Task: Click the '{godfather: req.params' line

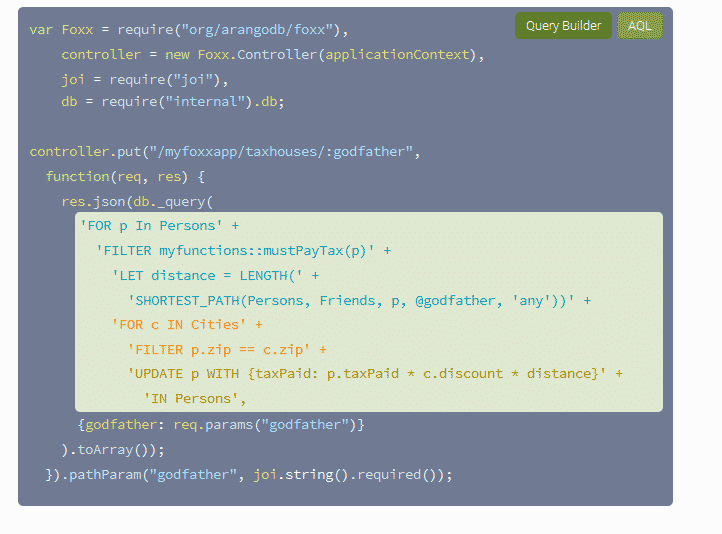Action: click(x=221, y=425)
